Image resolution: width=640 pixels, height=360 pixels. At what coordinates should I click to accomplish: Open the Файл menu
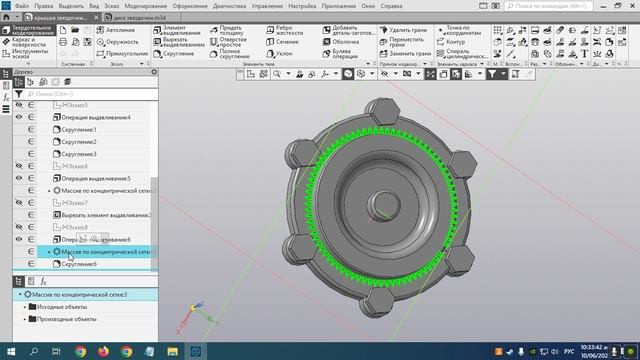[x=22, y=6]
